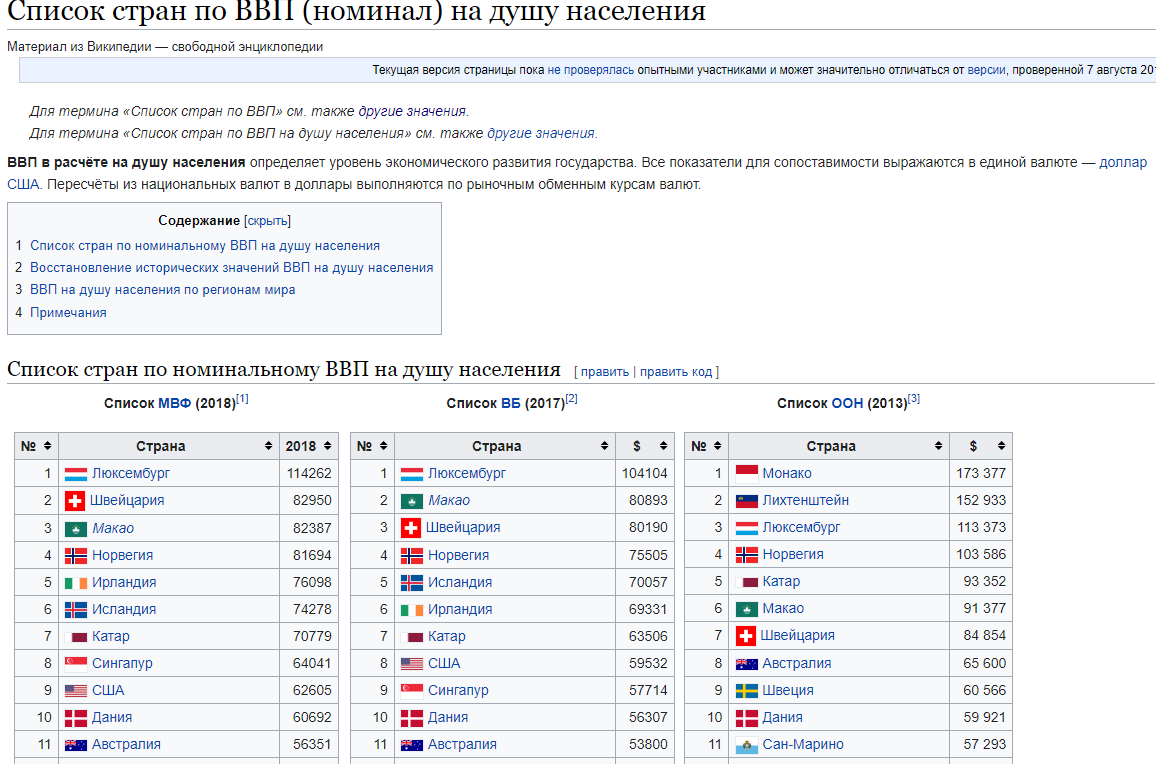Click Norway flag in IMF table
The width and height of the screenshot is (1156, 764).
(x=75, y=555)
